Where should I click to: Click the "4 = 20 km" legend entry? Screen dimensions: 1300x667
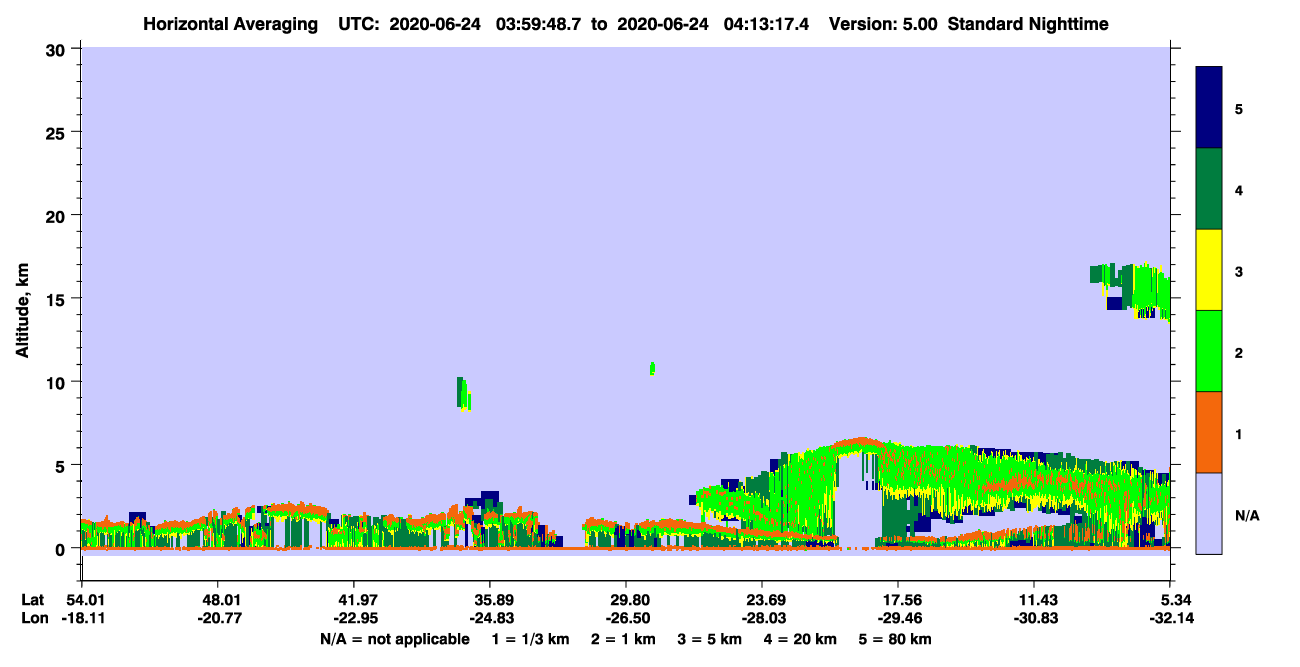801,639
